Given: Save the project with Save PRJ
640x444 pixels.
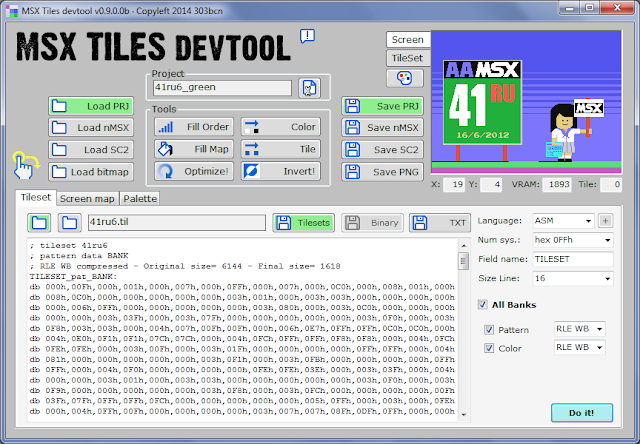Looking at the screenshot, I should tap(382, 106).
